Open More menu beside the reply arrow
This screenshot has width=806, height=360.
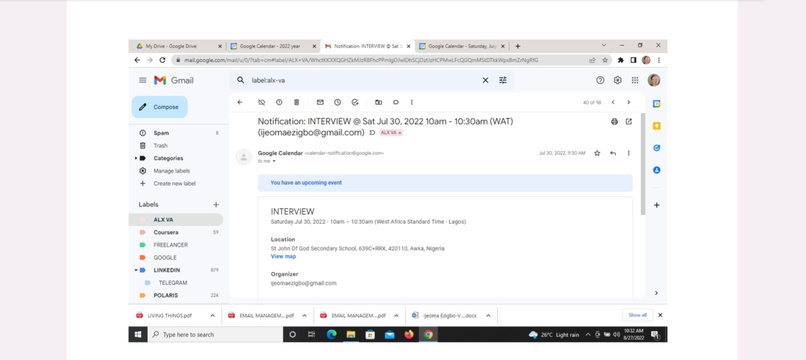(x=628, y=153)
